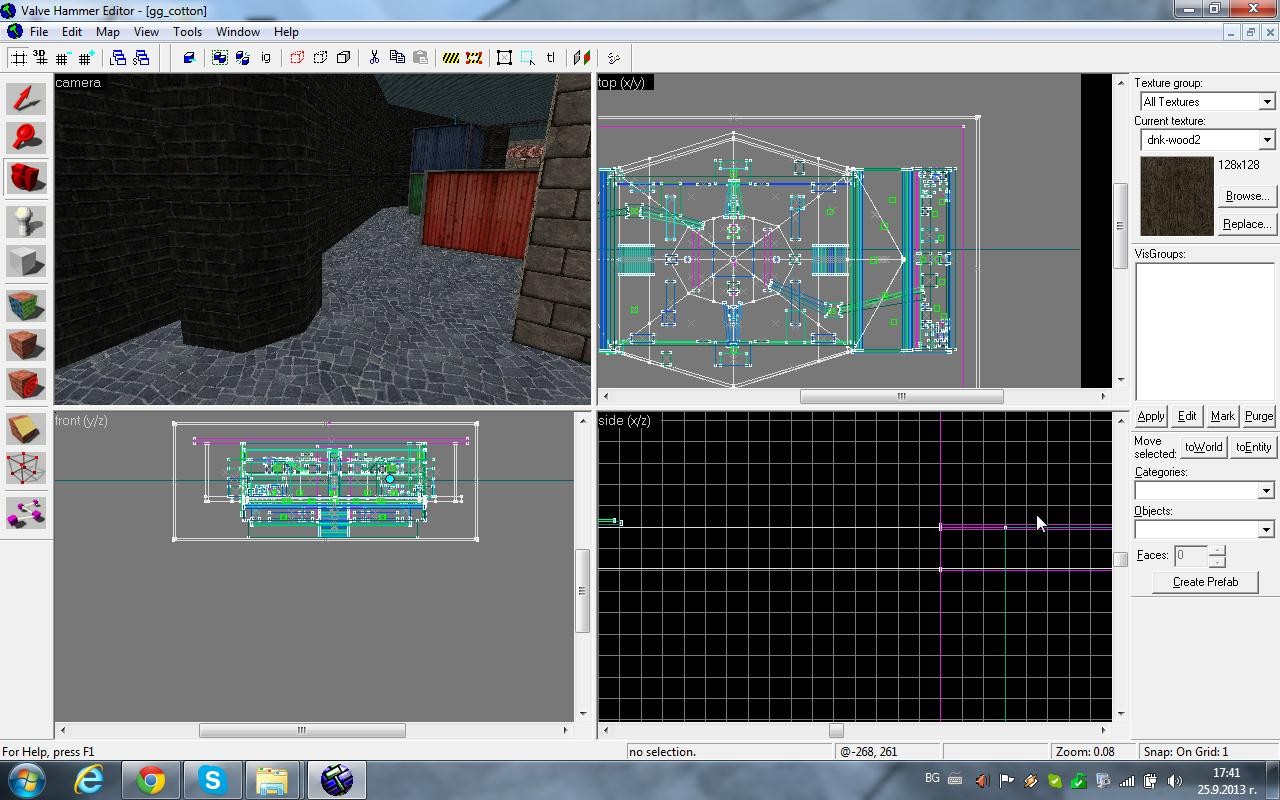
Task: Click the cut scissors toolbar icon
Action: pyautogui.click(x=374, y=58)
